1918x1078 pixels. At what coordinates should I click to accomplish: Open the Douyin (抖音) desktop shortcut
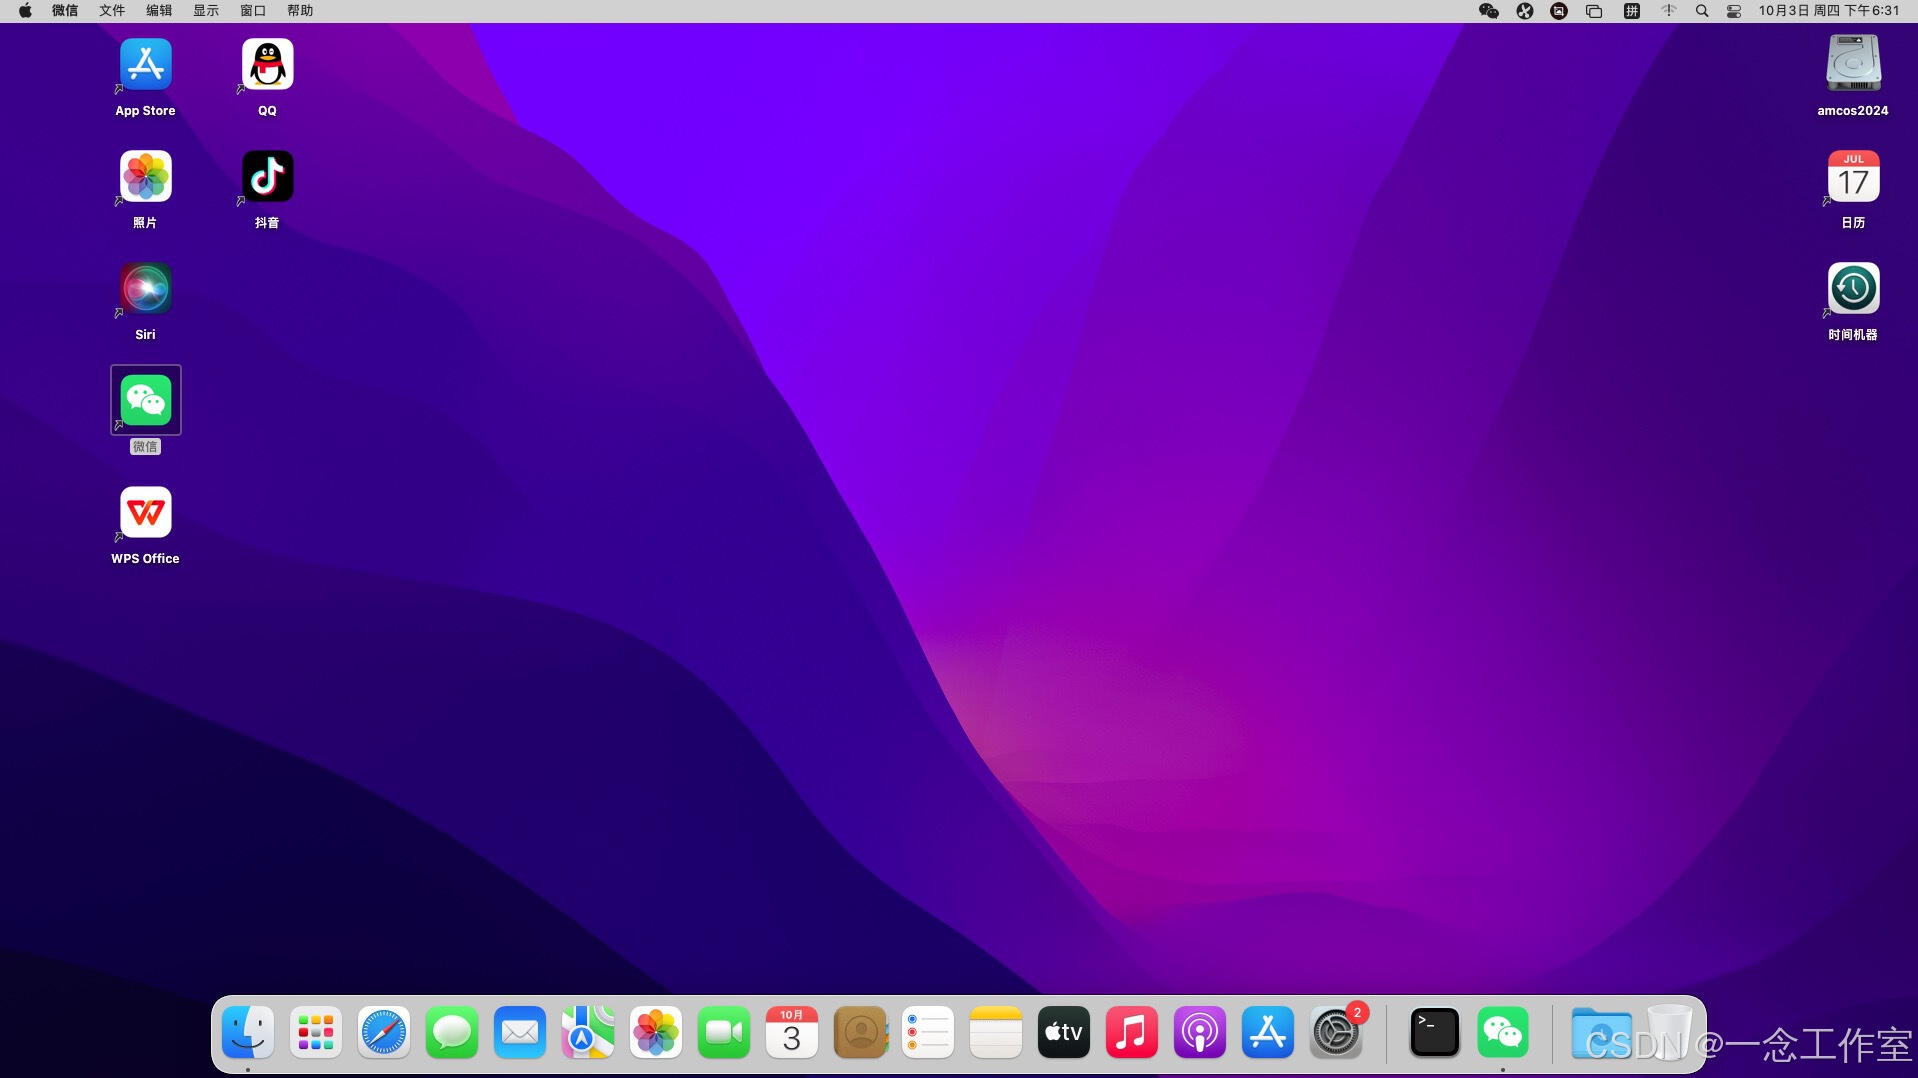coord(267,177)
